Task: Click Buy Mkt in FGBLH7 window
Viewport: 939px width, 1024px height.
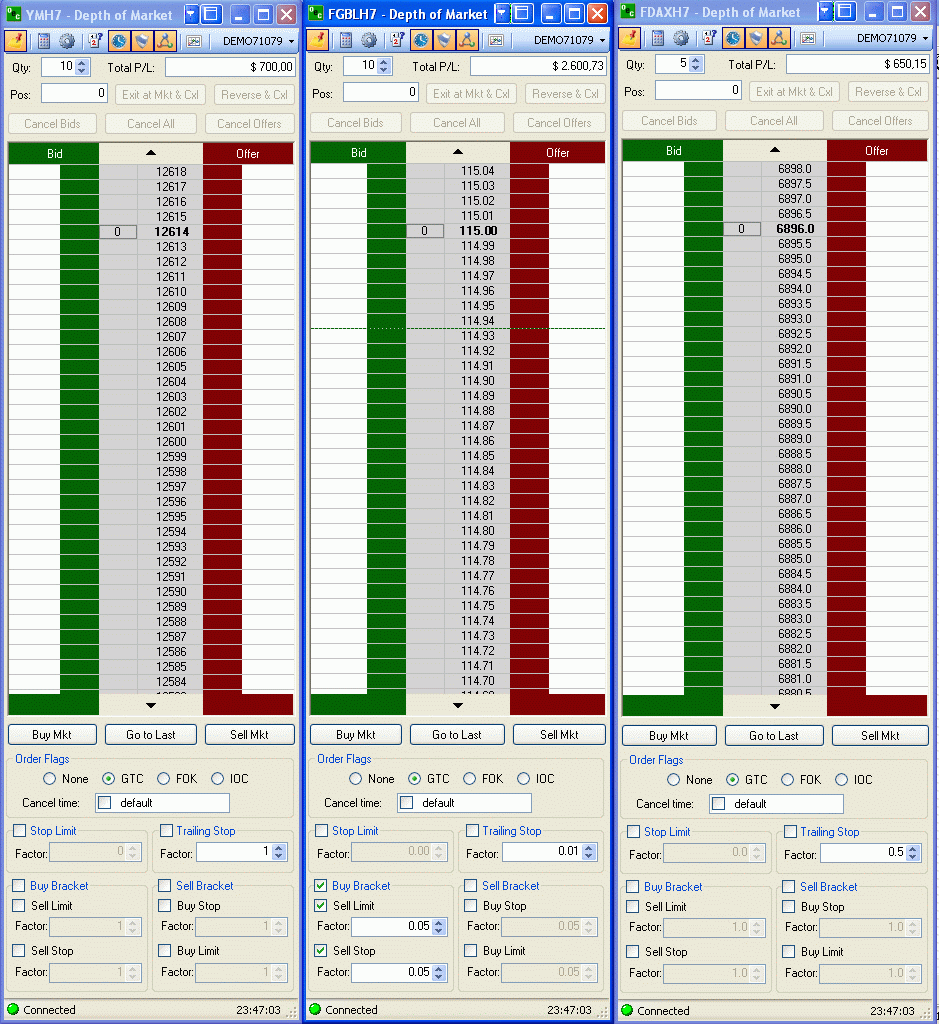Action: (356, 735)
